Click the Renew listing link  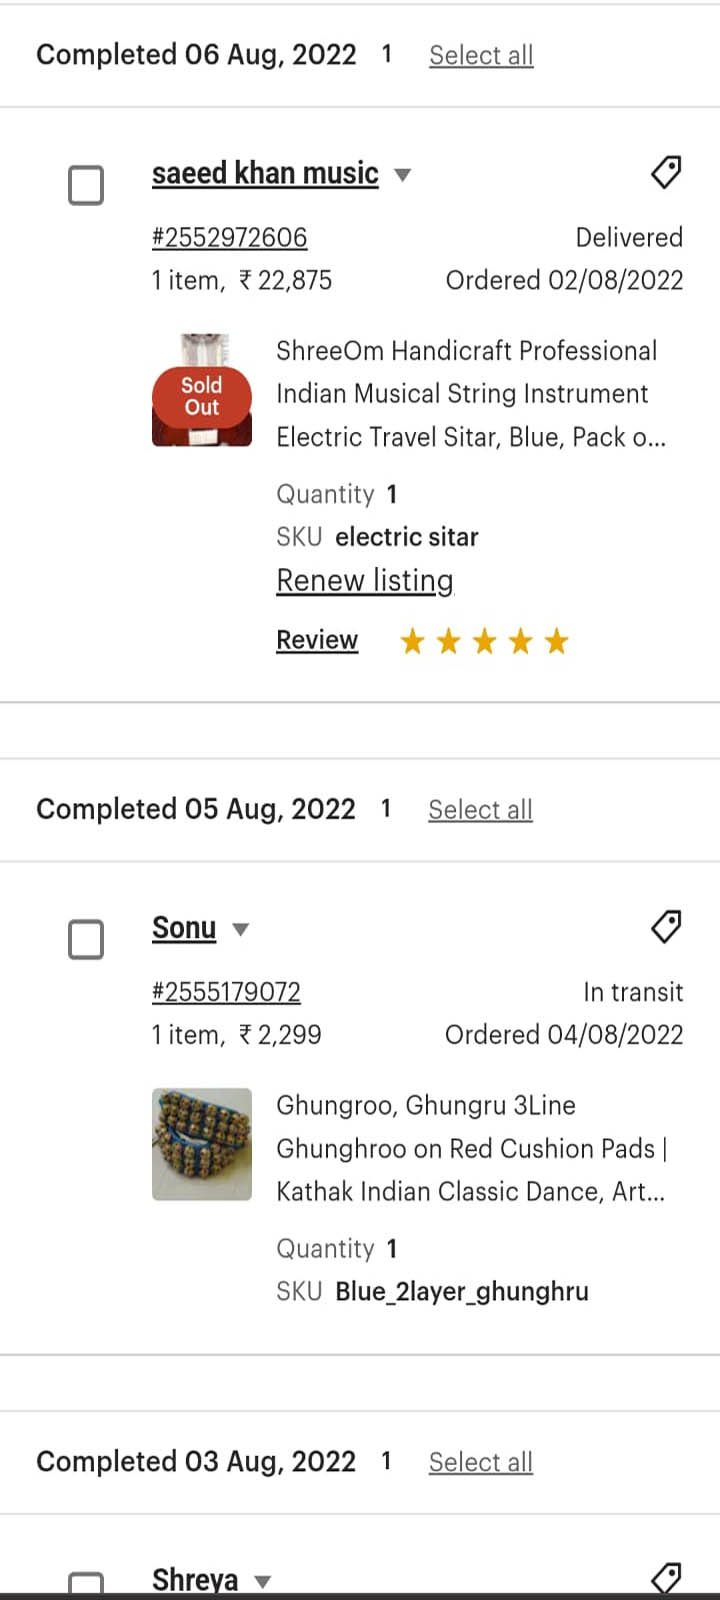(x=365, y=581)
